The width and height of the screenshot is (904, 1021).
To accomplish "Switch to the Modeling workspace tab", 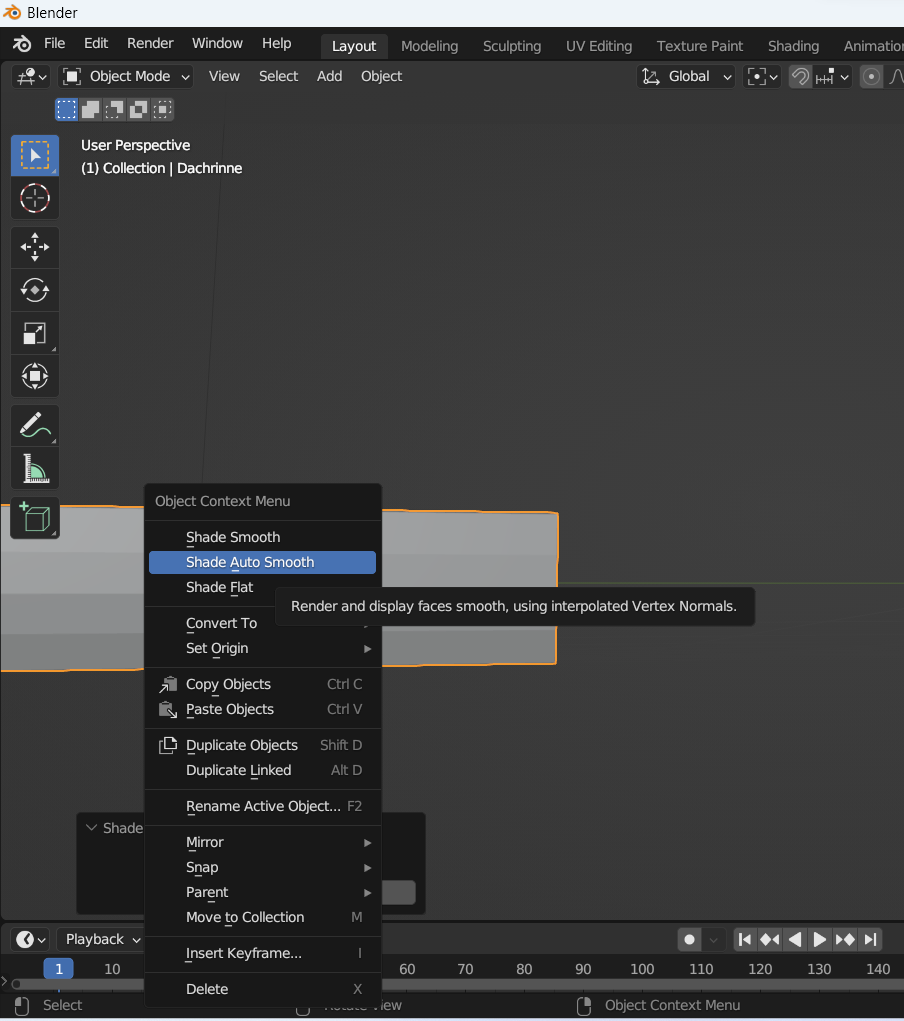I will coord(429,46).
